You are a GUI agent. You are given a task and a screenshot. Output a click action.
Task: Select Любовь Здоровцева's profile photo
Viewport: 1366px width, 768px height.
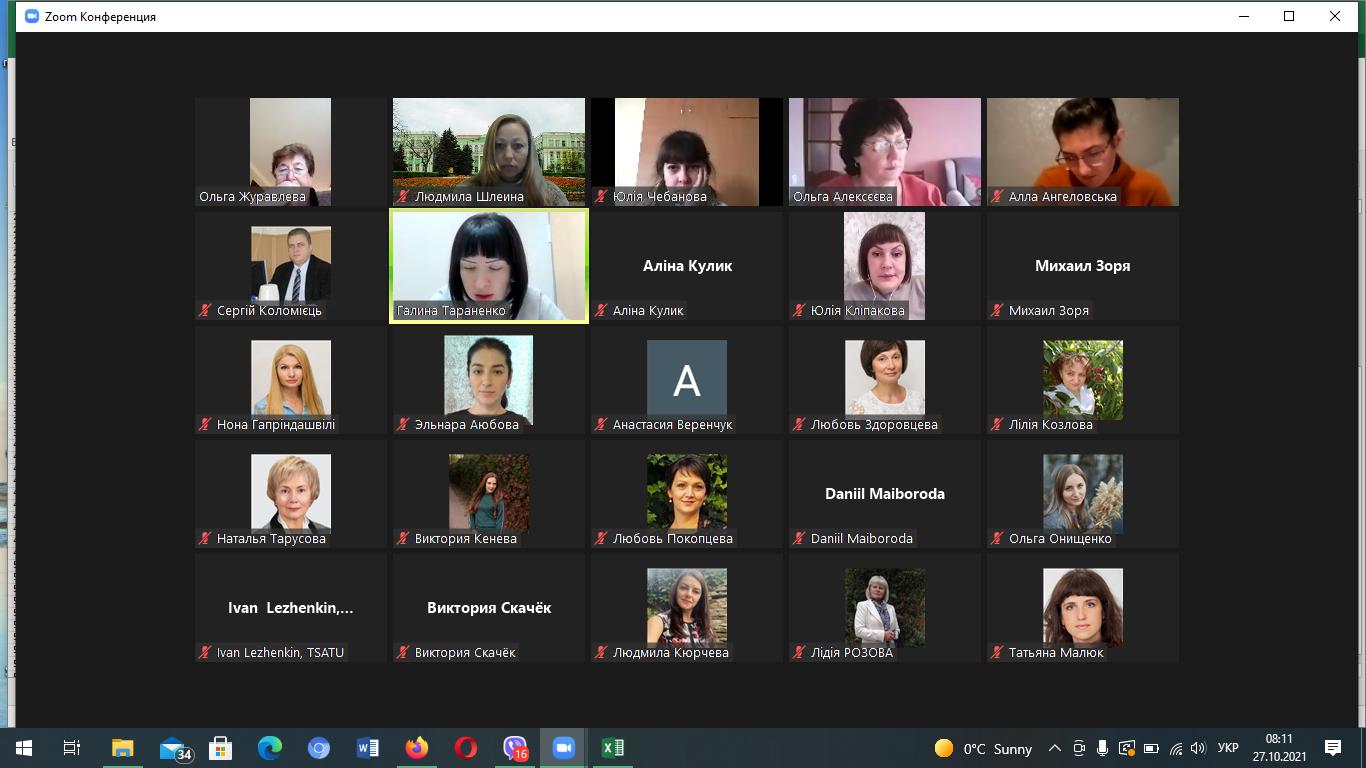click(x=885, y=378)
